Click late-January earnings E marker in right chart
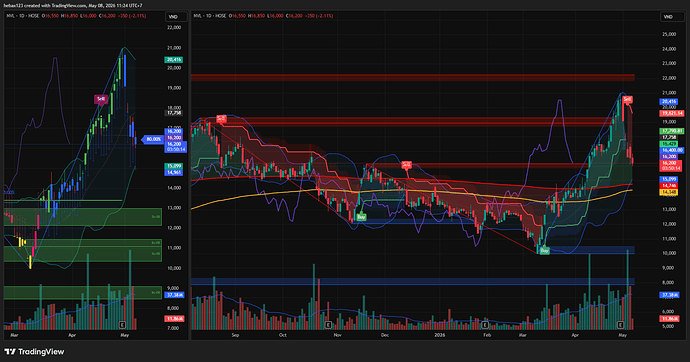Screen dimensions: 690x362 pos(484,325)
